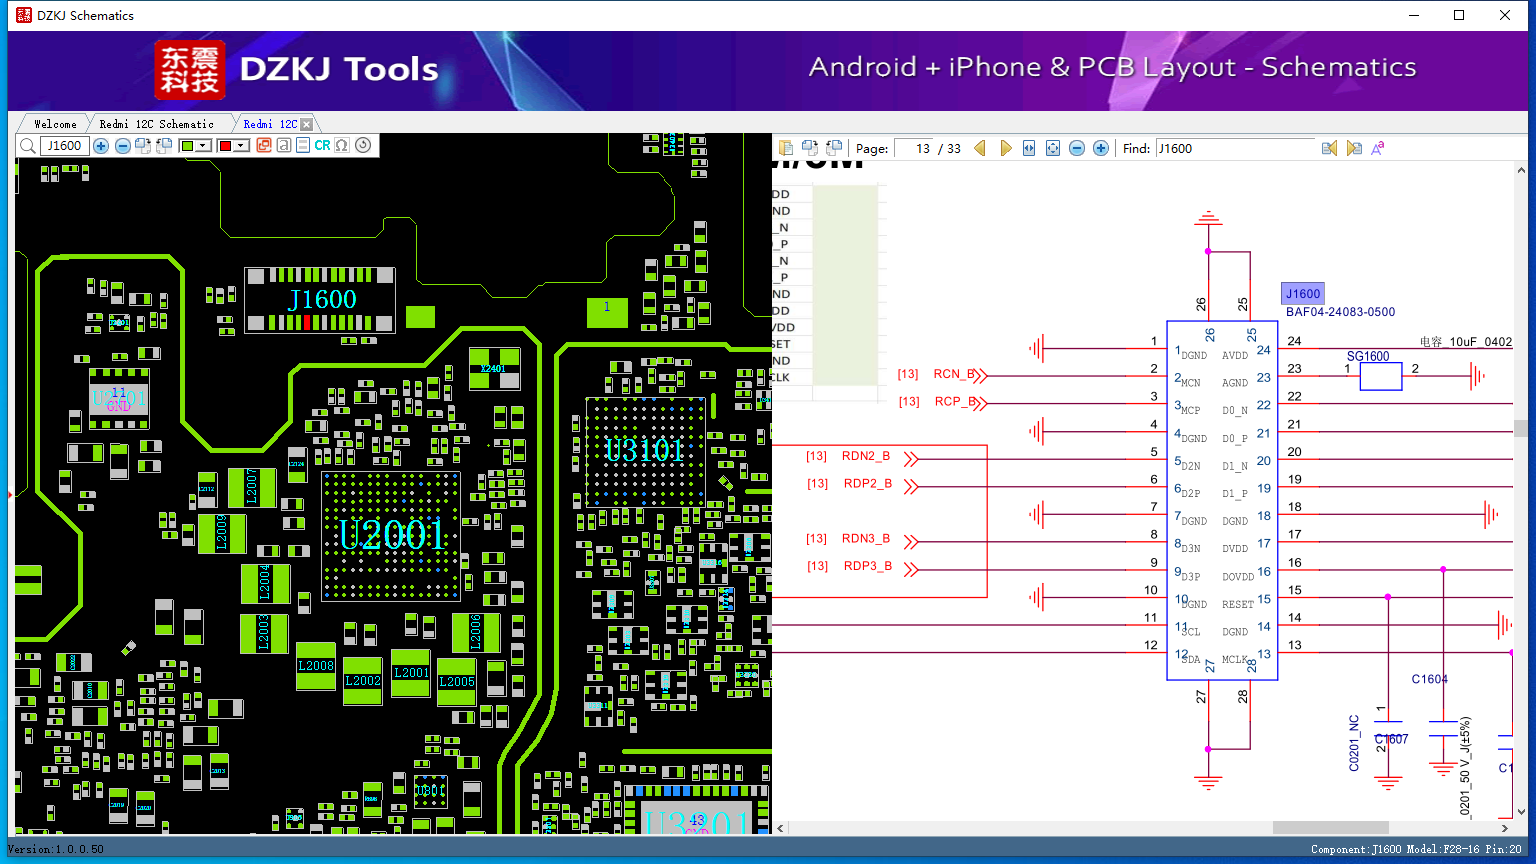Fit the whole schematic page in view
Viewport: 1536px width, 864px height.
pyautogui.click(x=1053, y=148)
